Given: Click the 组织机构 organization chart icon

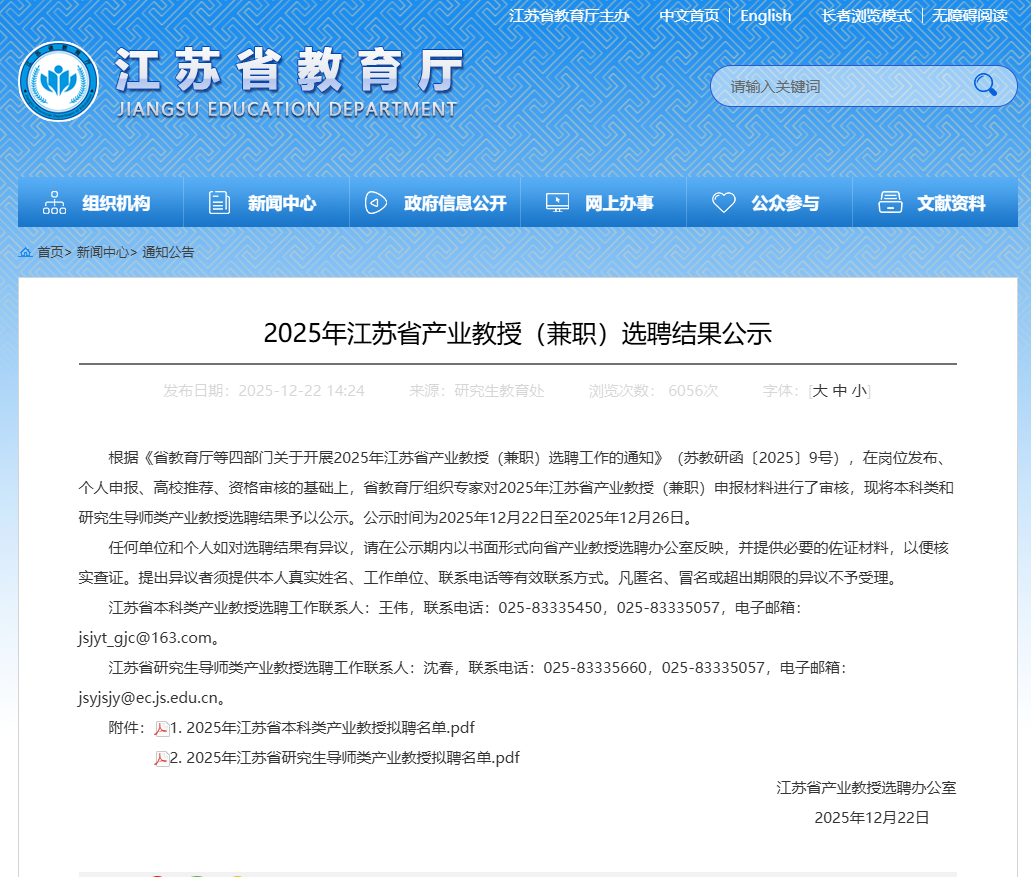Looking at the screenshot, I should point(55,203).
